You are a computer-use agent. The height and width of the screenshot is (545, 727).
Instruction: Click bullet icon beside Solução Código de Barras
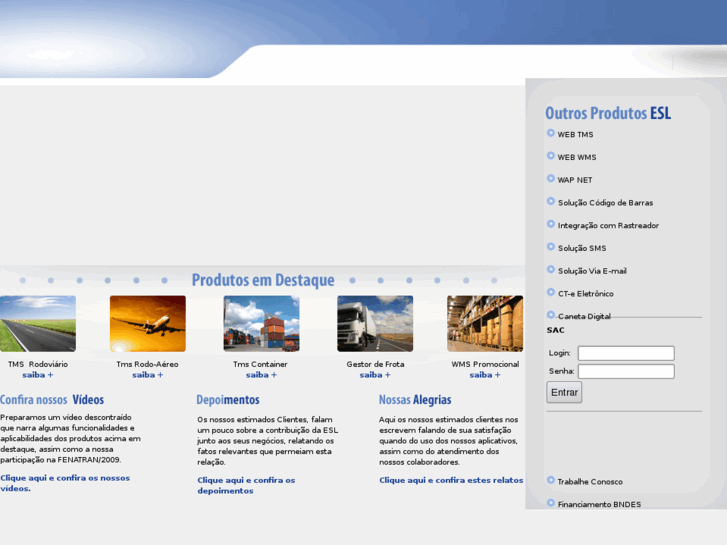coord(551,201)
